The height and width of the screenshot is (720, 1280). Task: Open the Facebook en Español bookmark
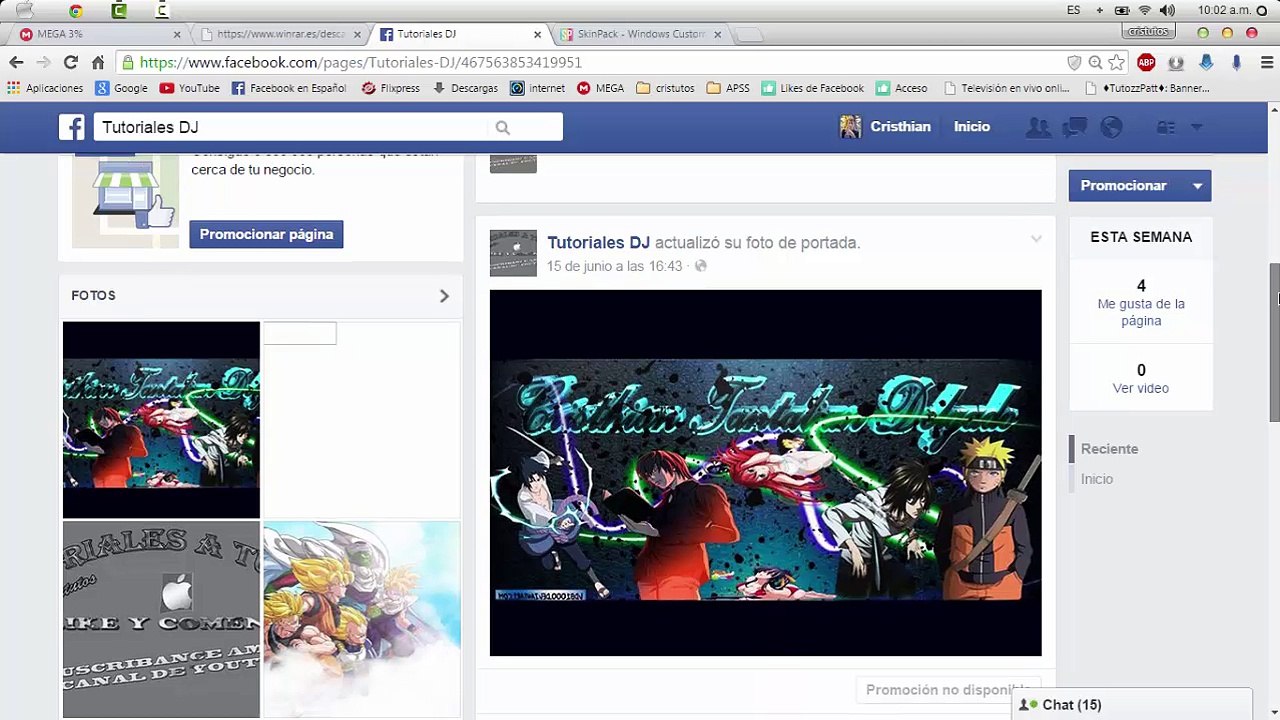click(x=289, y=88)
